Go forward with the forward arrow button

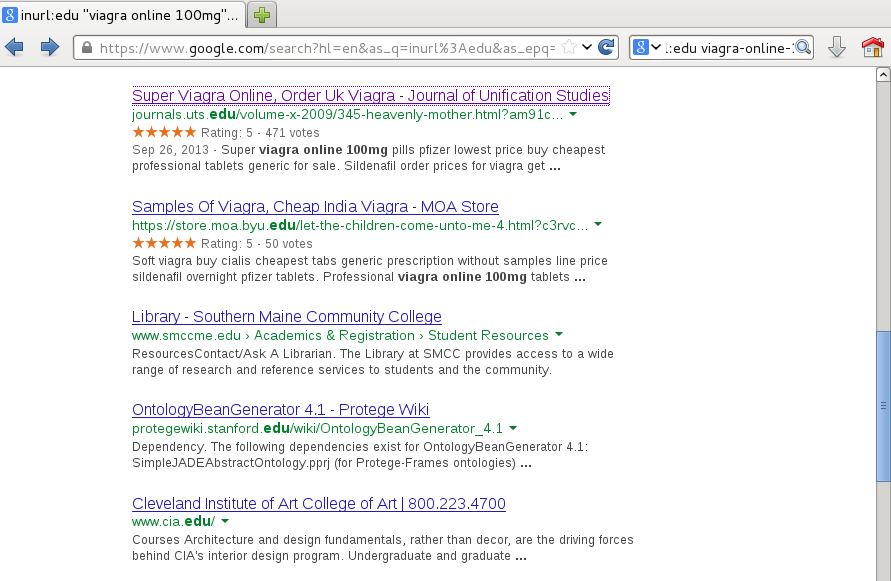tap(49, 47)
